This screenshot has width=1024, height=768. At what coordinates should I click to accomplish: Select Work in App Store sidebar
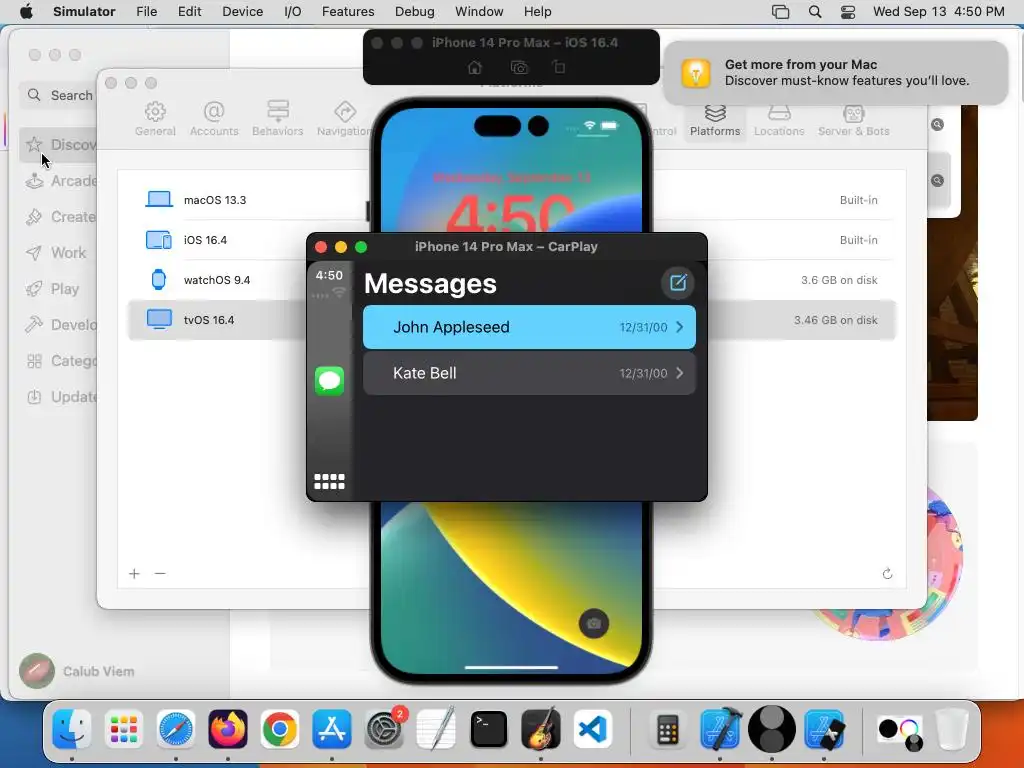[56, 253]
